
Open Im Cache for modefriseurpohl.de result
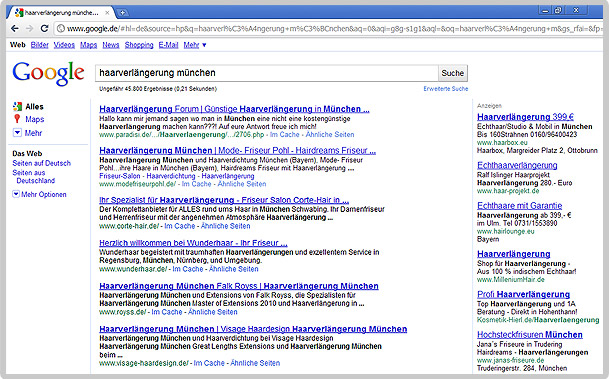(196, 184)
